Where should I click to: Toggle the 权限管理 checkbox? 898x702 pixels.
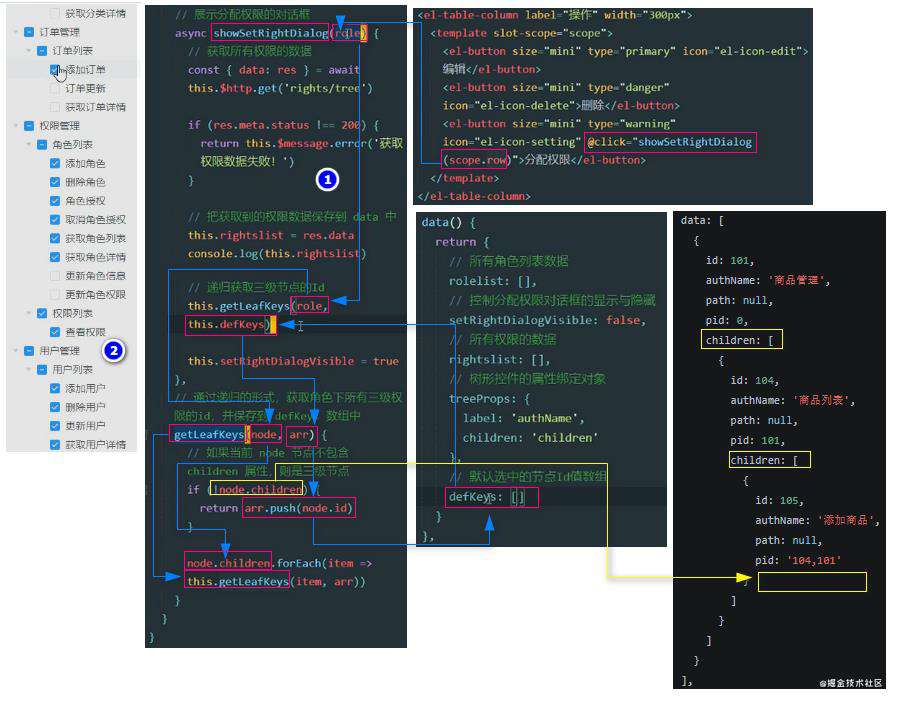point(29,126)
